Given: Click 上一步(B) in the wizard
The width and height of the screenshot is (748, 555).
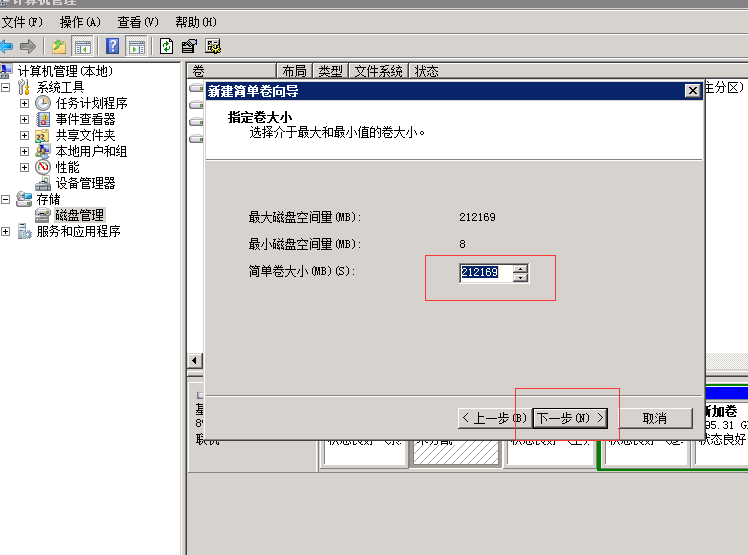Looking at the screenshot, I should click(495, 418).
